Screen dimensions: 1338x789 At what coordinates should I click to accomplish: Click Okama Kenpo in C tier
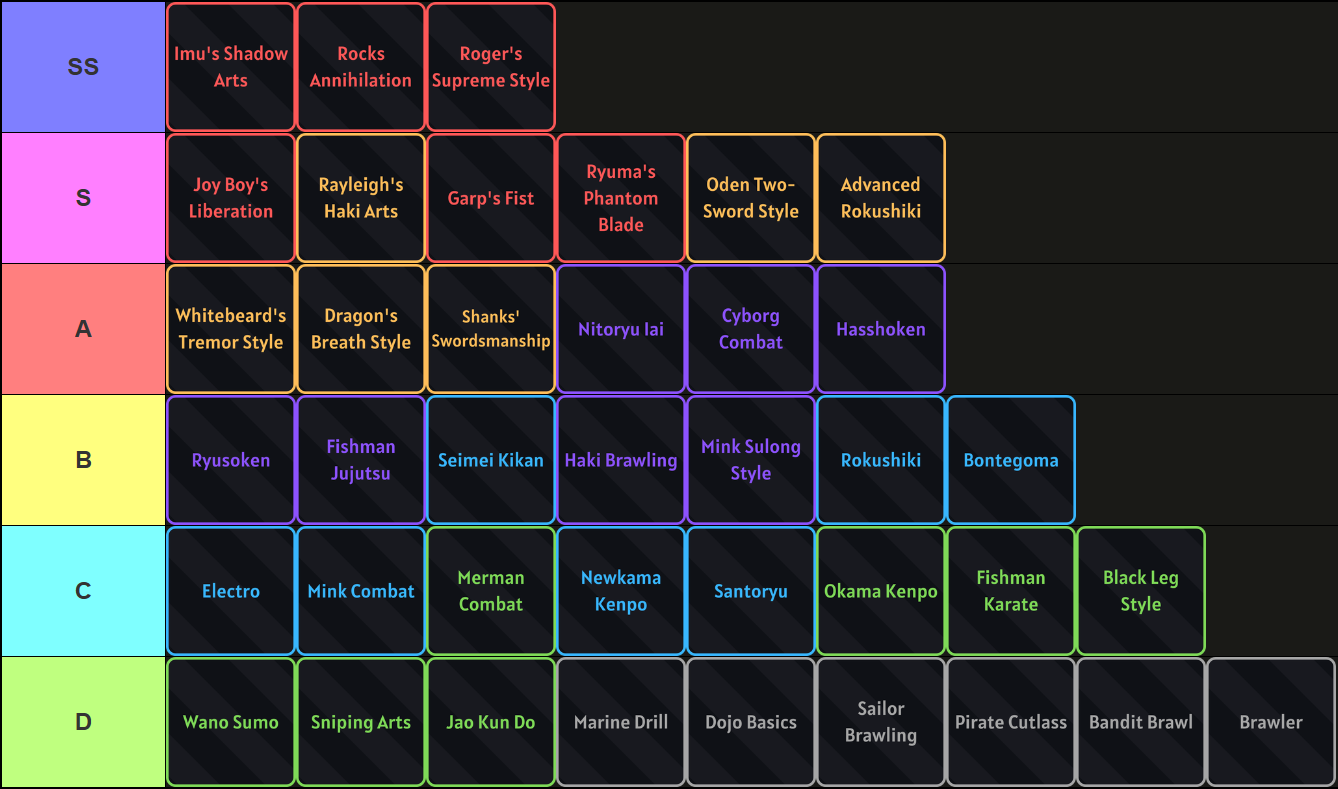click(880, 590)
